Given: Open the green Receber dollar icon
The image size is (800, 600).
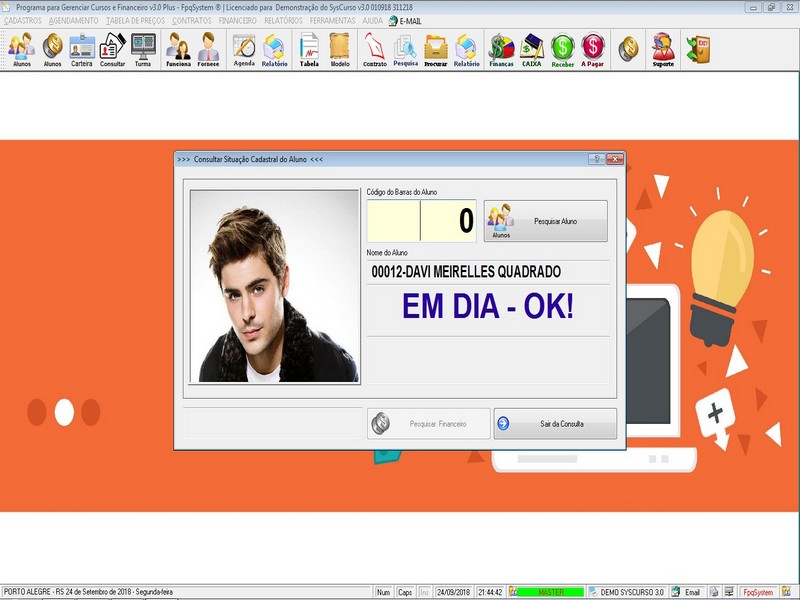Looking at the screenshot, I should click(x=562, y=49).
